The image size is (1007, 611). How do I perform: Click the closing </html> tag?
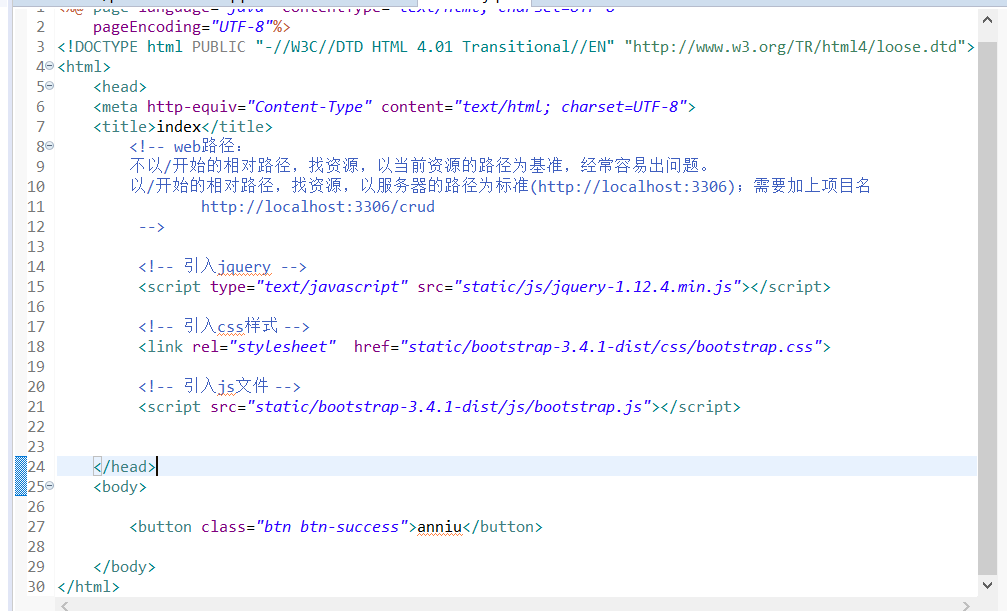[89, 587]
